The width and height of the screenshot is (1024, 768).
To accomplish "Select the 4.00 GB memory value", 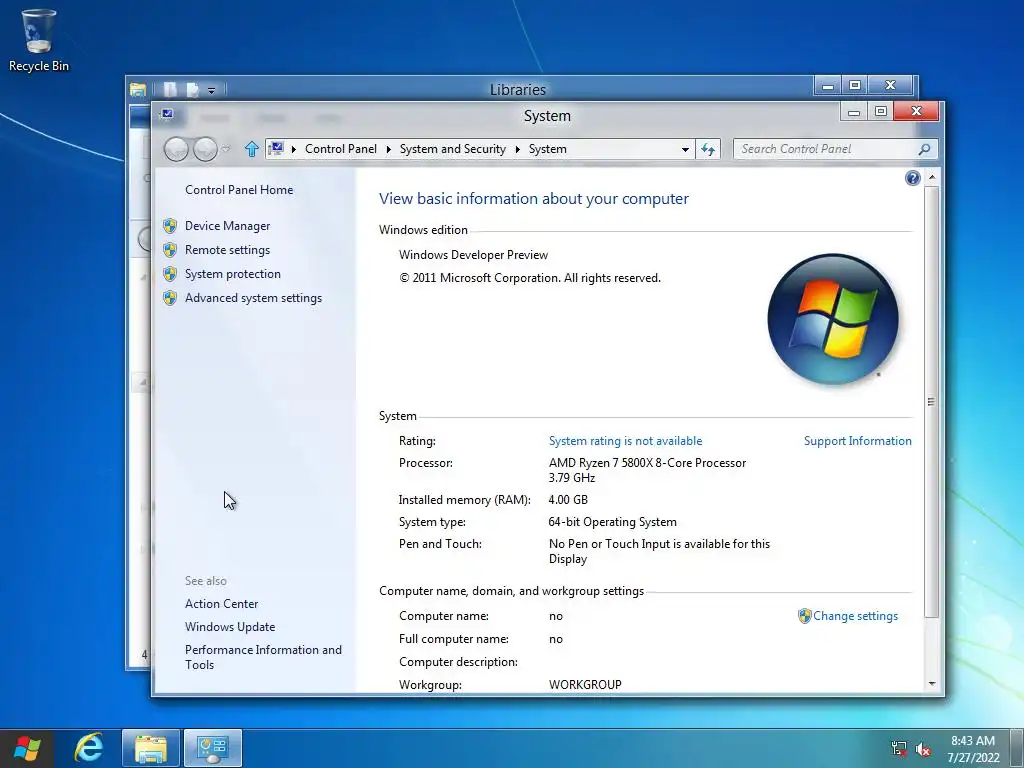I will (568, 500).
